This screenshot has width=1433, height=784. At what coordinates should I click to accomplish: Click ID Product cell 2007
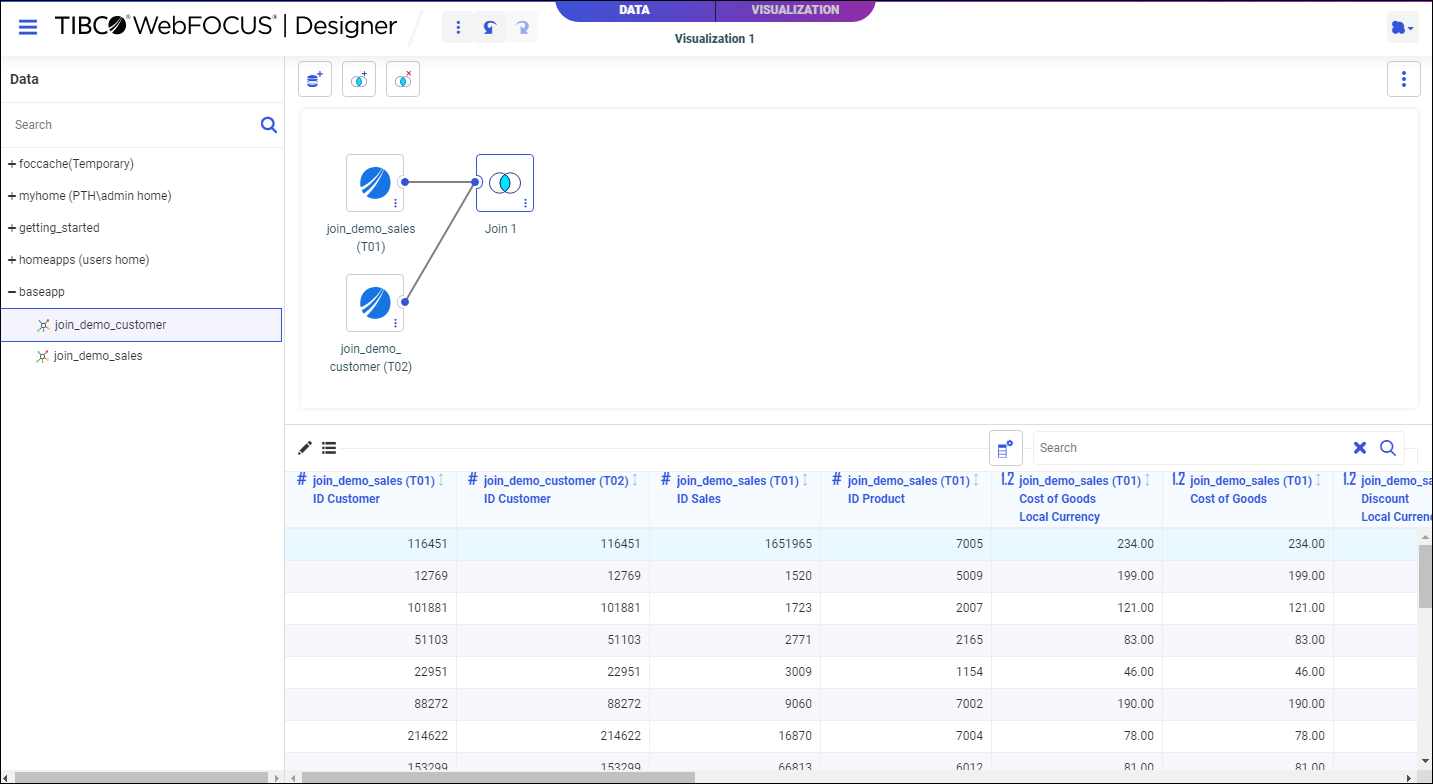[x=906, y=608]
